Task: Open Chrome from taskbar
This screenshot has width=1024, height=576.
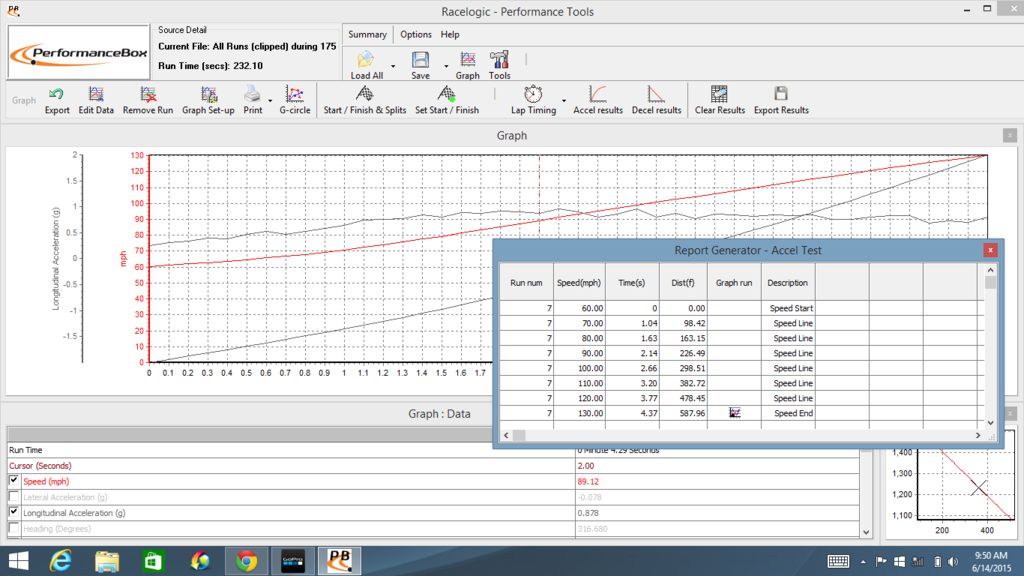Action: coord(246,561)
